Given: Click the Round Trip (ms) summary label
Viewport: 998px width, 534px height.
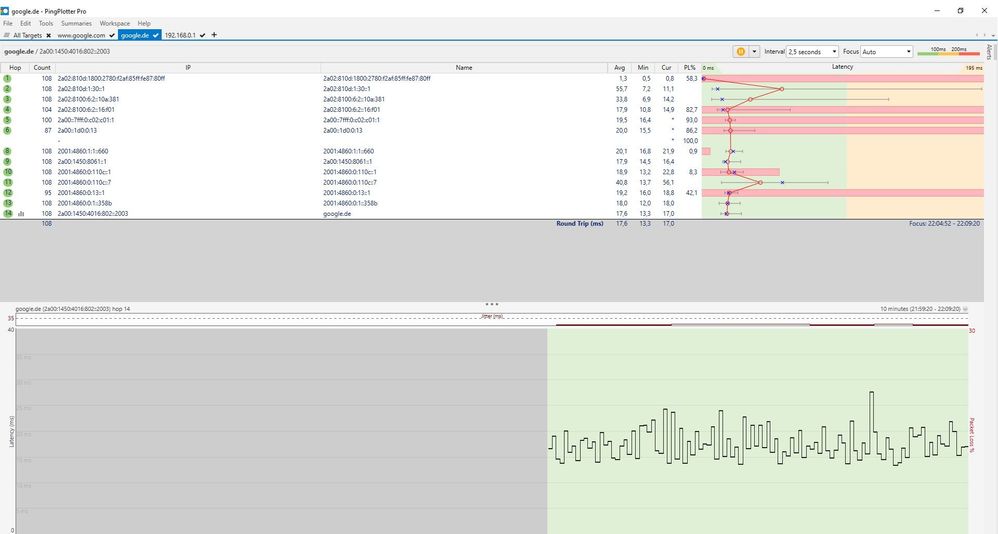Looking at the screenshot, I should (x=579, y=224).
